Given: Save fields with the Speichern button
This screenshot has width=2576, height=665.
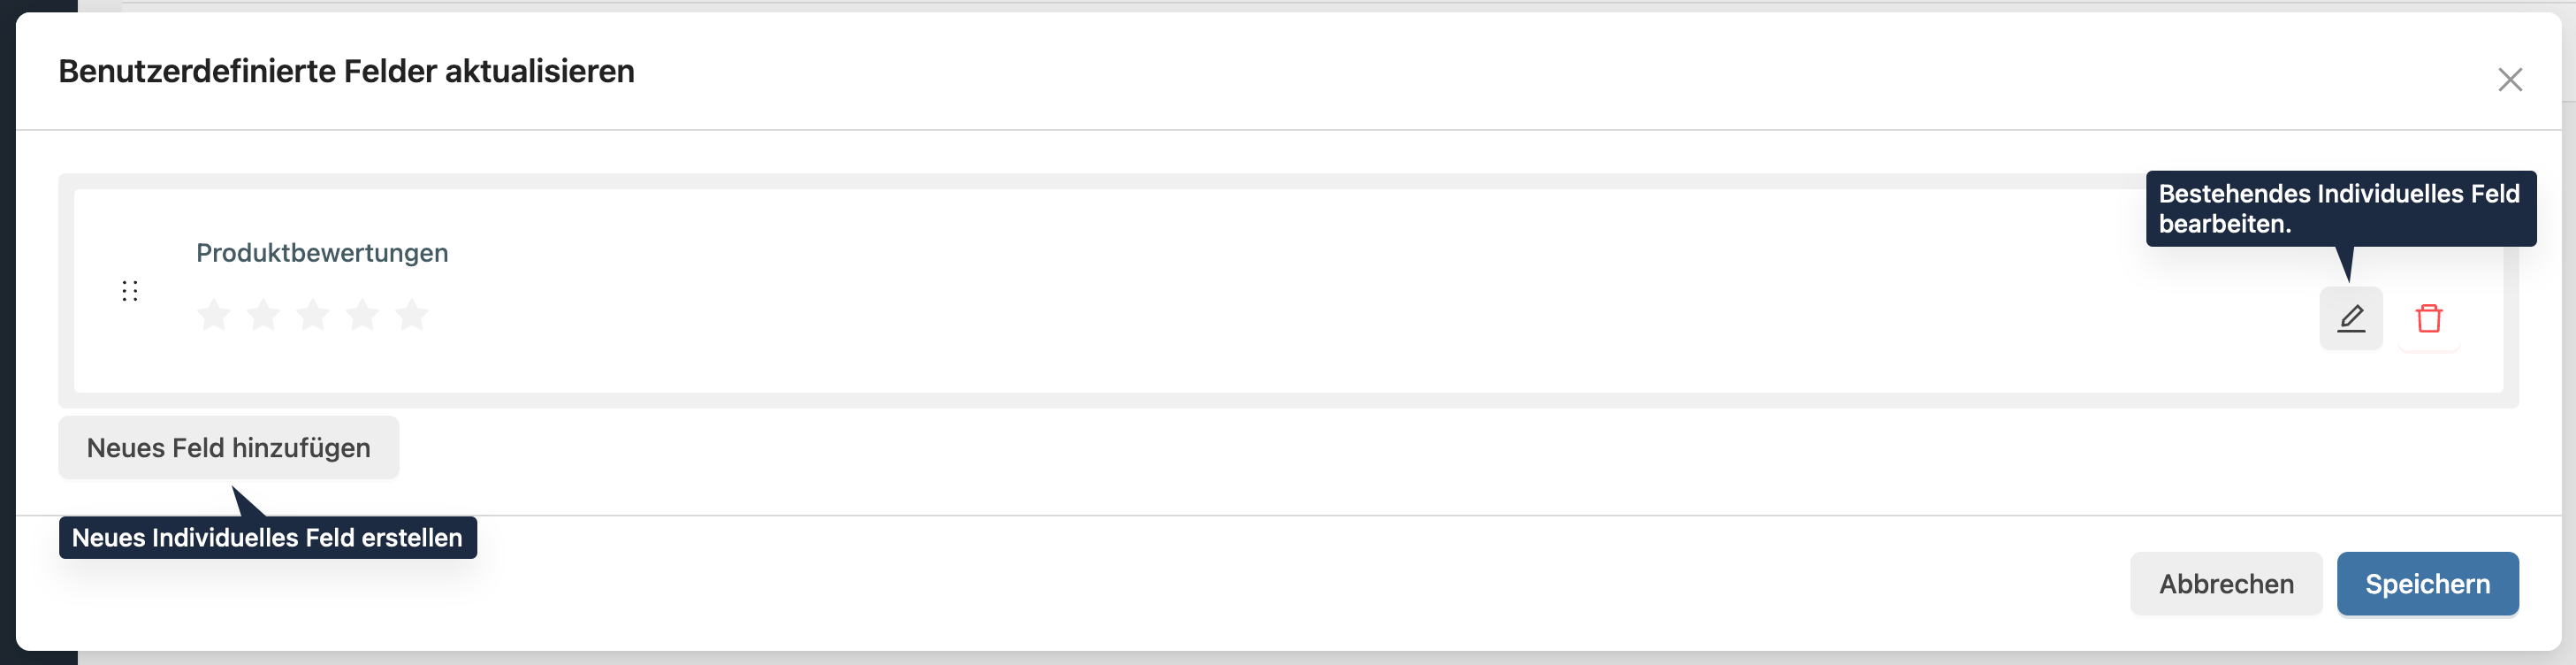Looking at the screenshot, I should click(2427, 584).
